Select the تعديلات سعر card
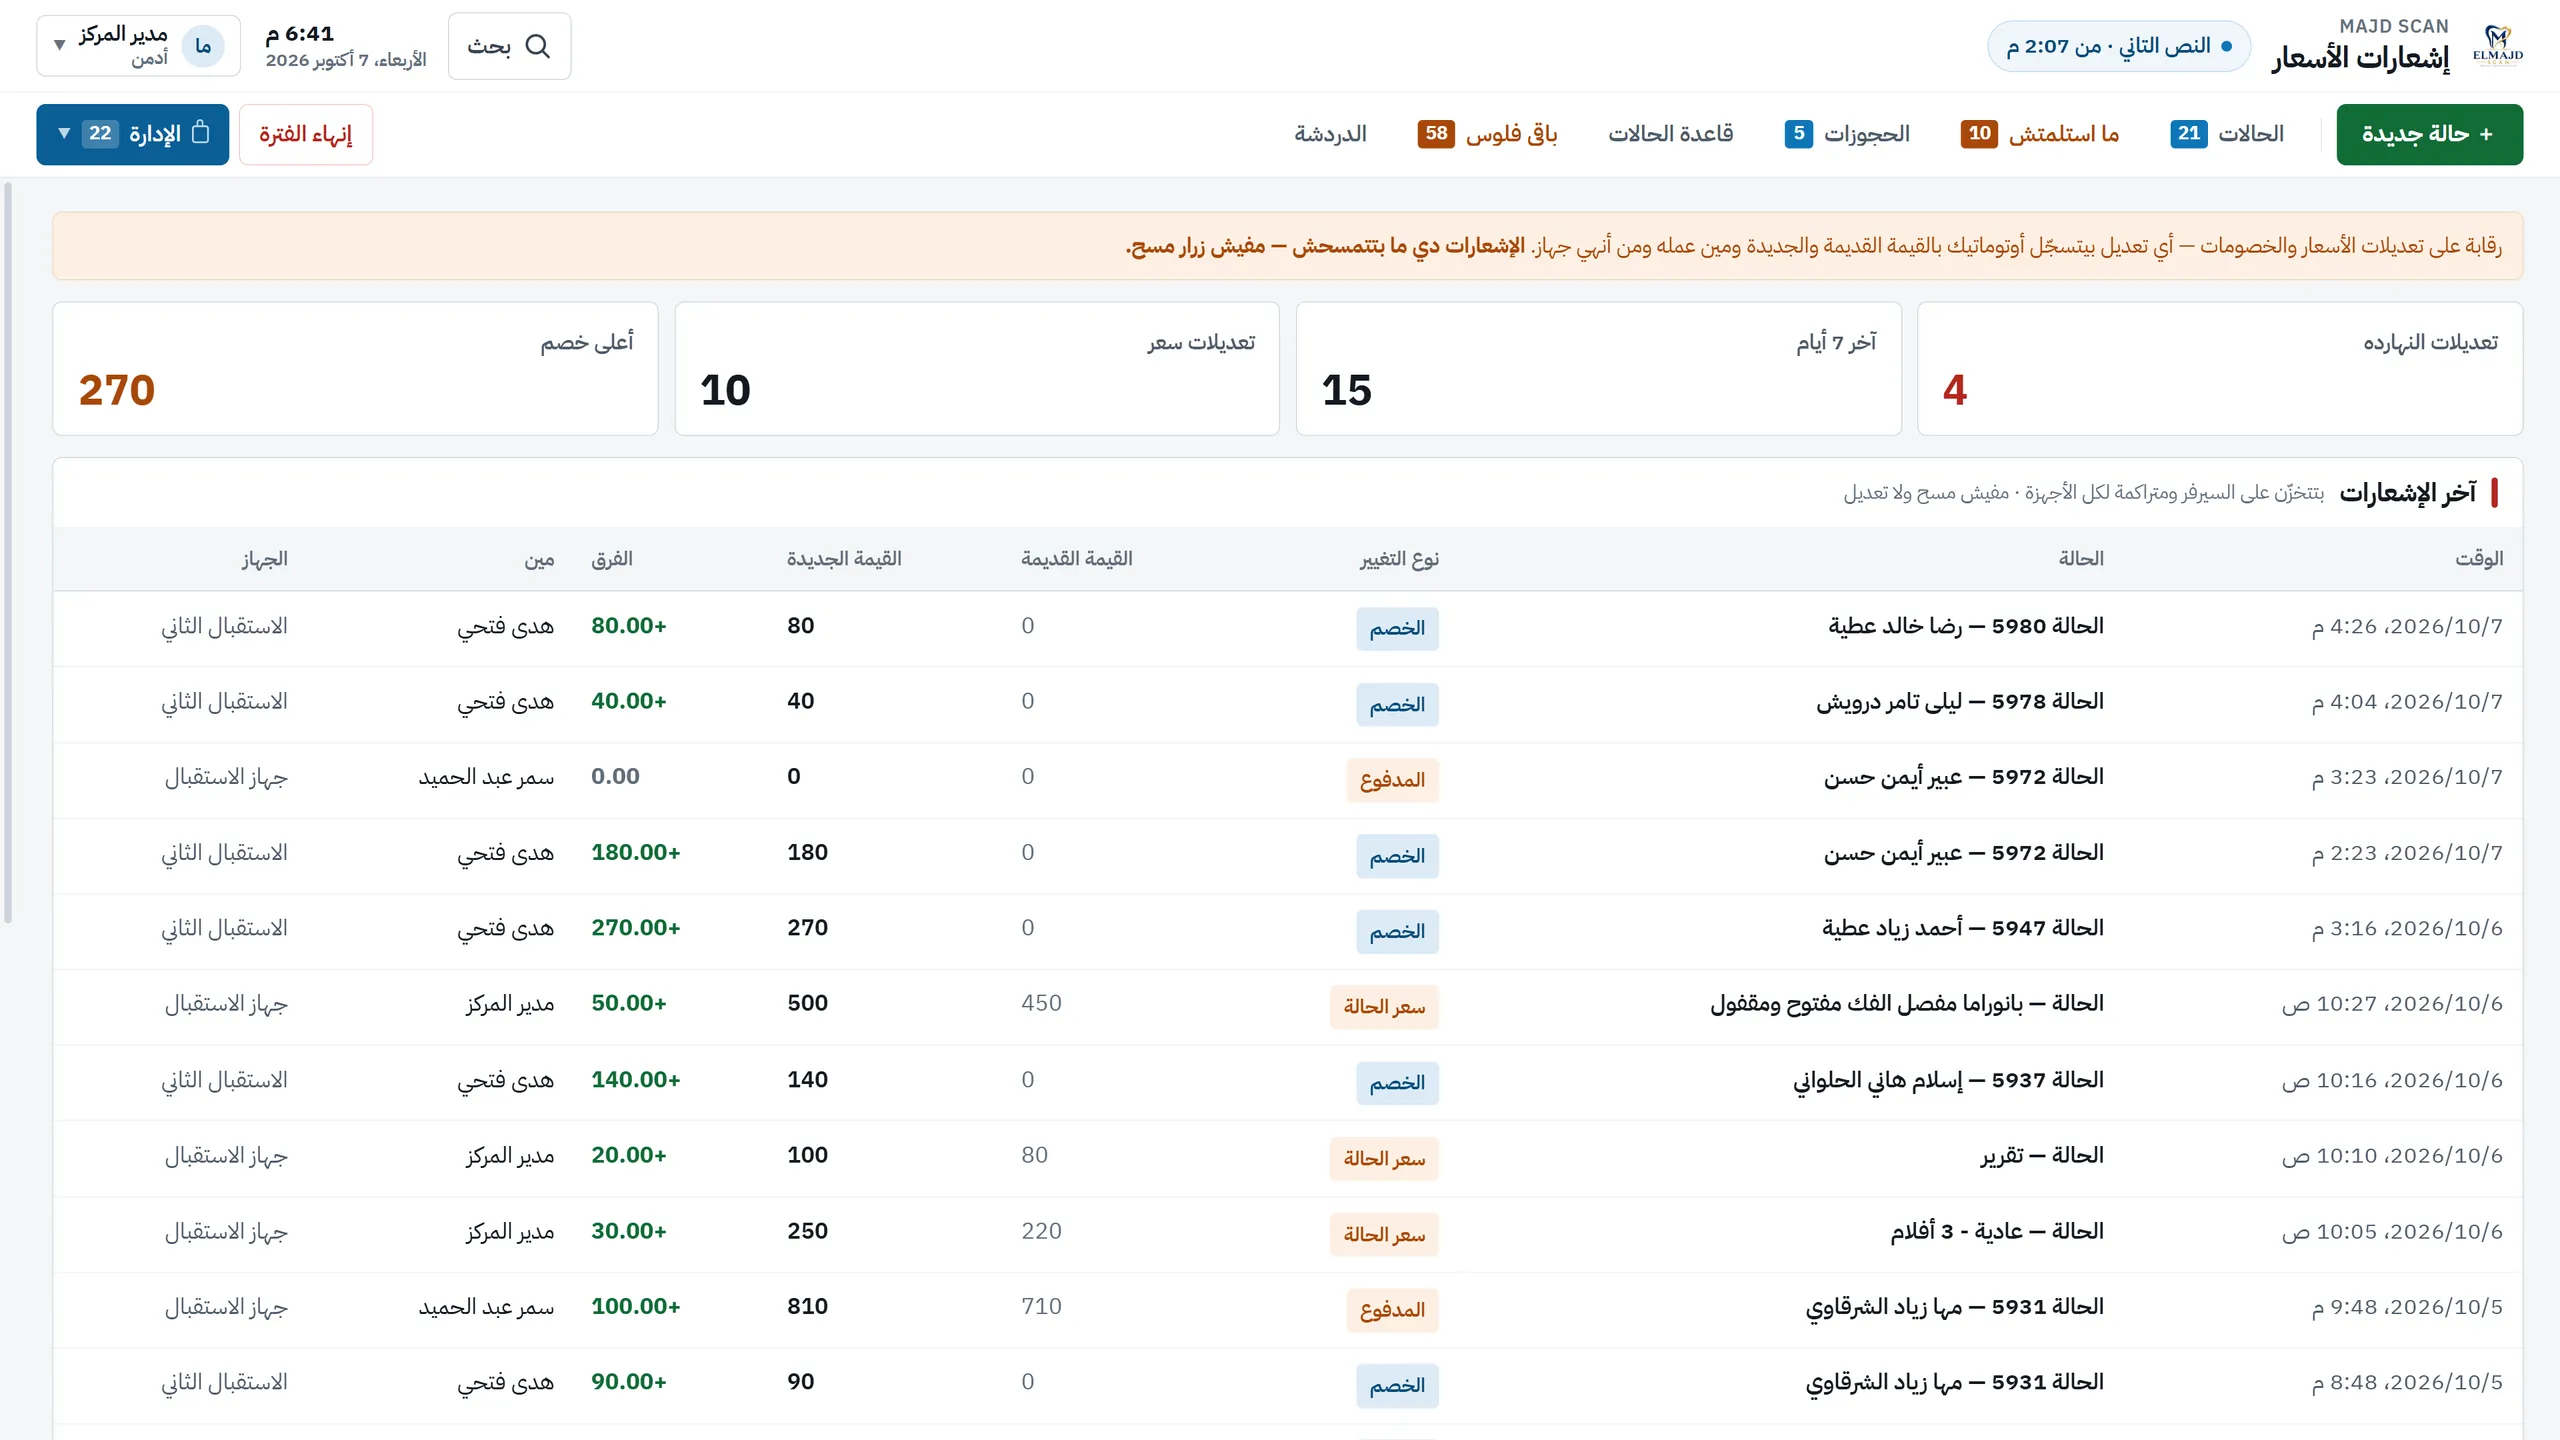2560x1440 pixels. (977, 368)
